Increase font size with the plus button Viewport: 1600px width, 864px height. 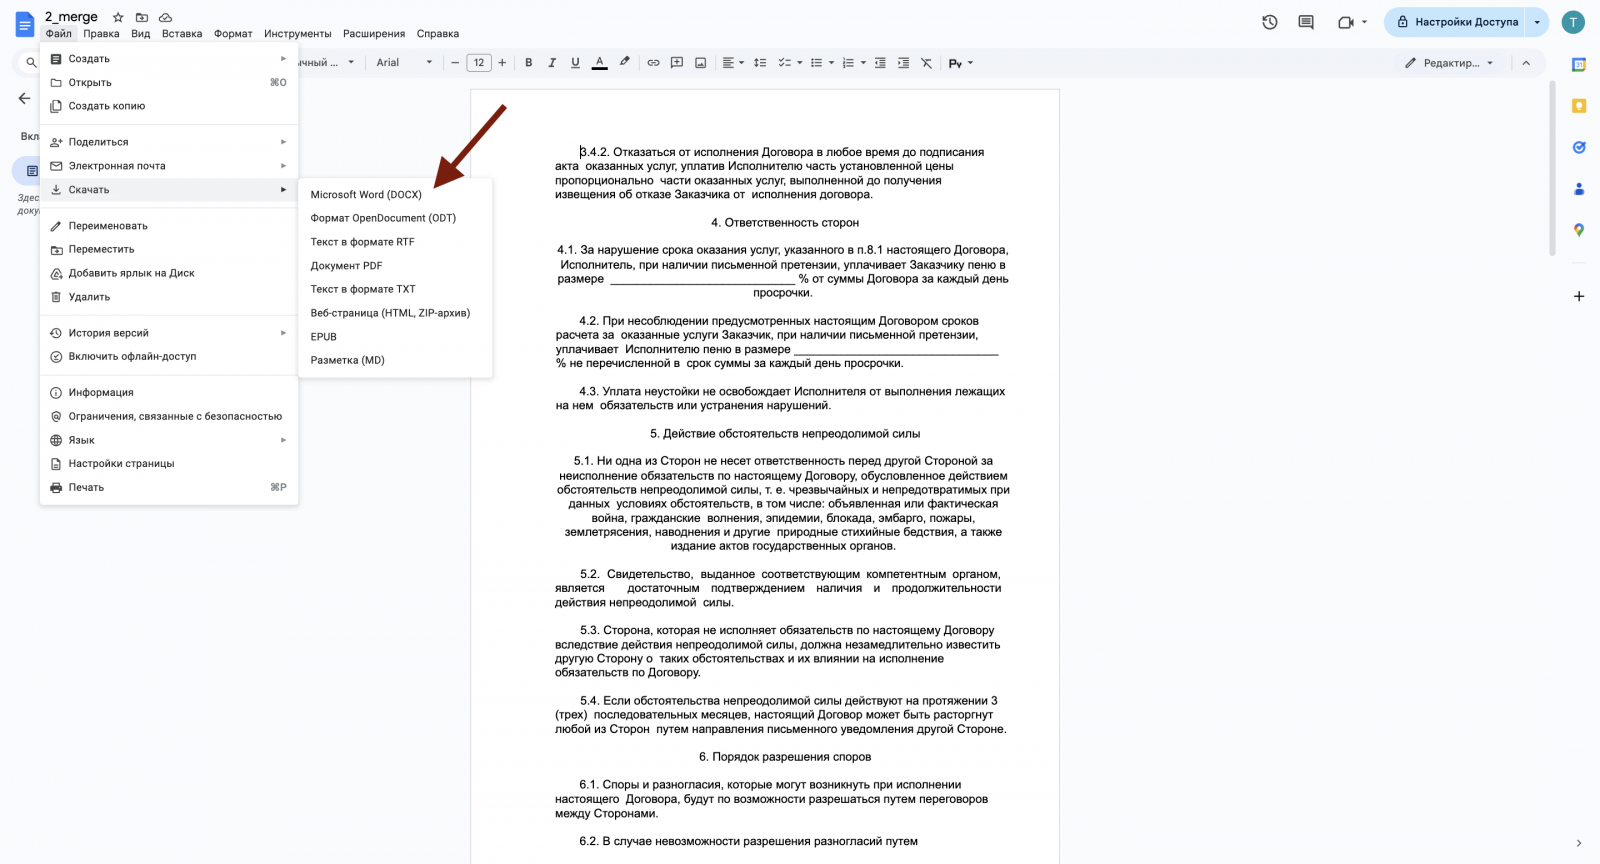click(x=502, y=63)
